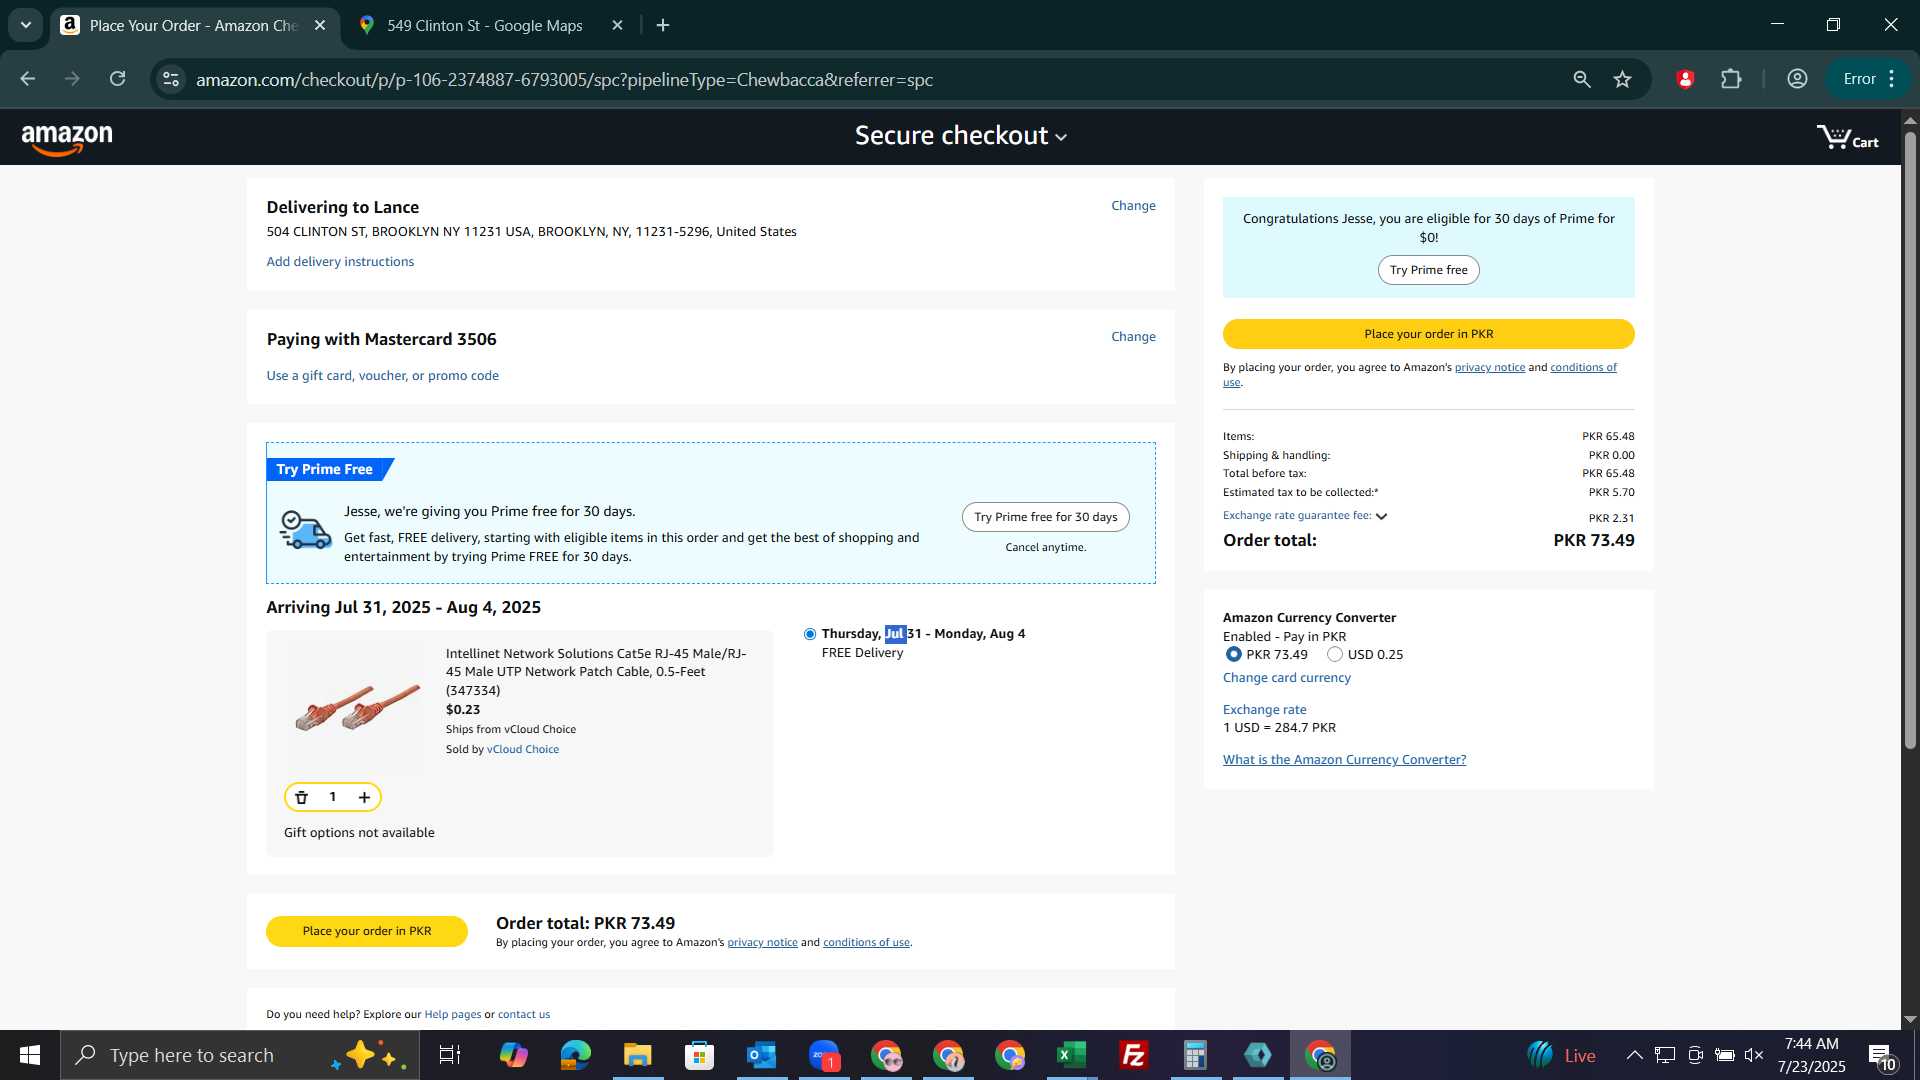The height and width of the screenshot is (1080, 1920).
Task: Select USD 0.25 currency option
Action: (1335, 654)
